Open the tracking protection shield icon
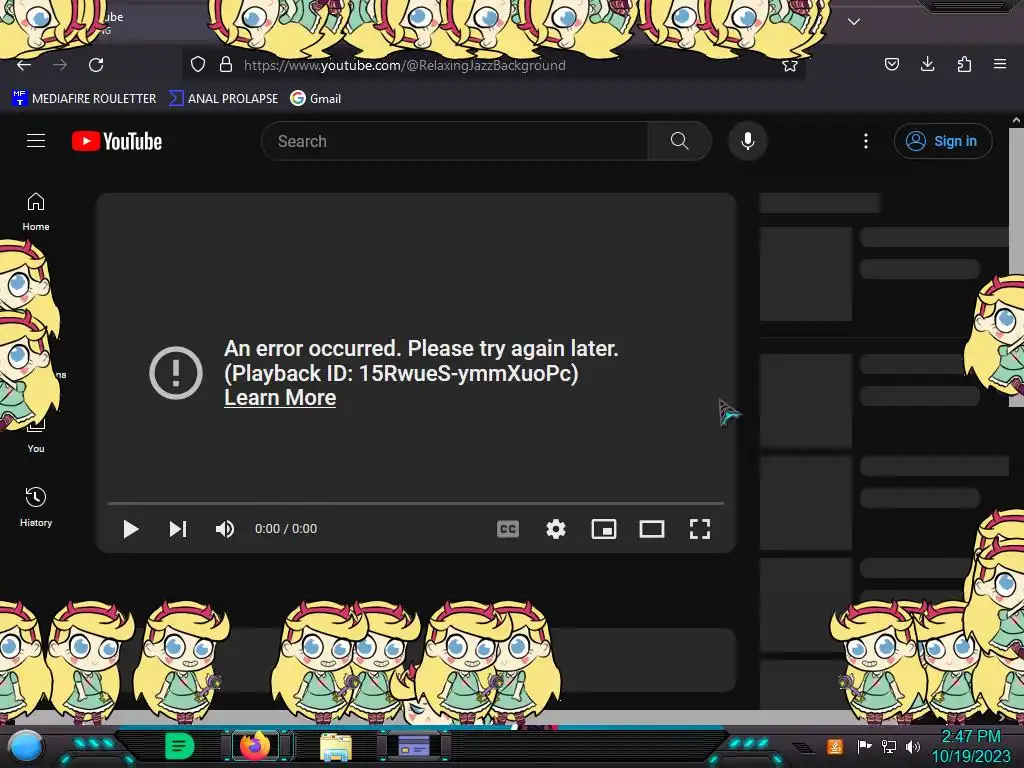The height and width of the screenshot is (768, 1024). click(198, 65)
